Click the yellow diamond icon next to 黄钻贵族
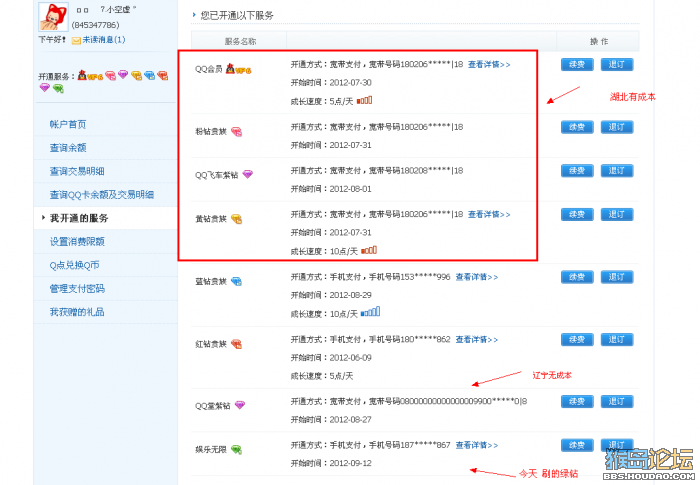Screen dimensions: 700x485 (x=236, y=219)
